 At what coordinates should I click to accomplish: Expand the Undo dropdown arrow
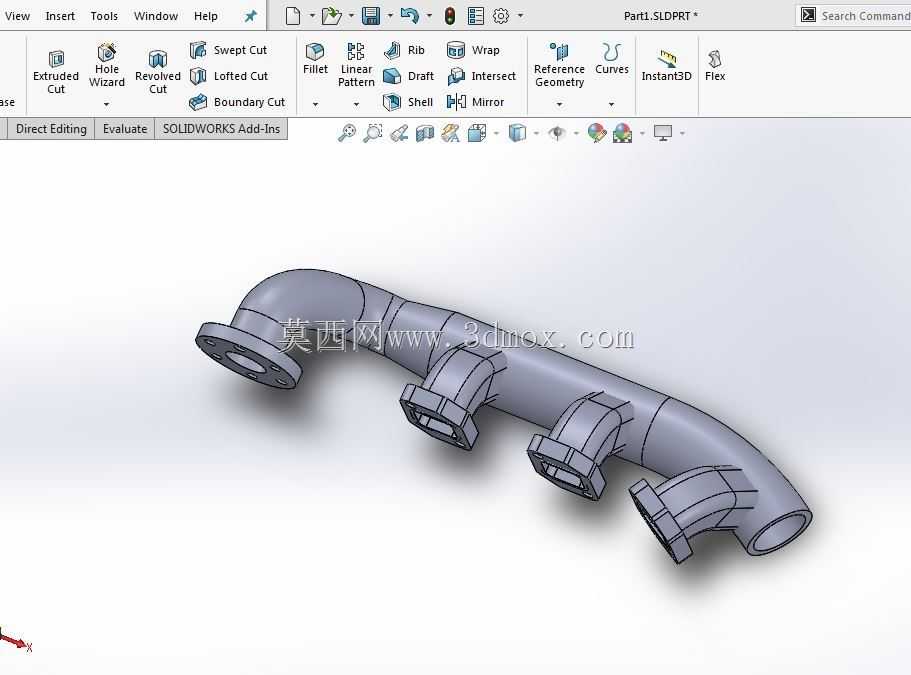429,16
